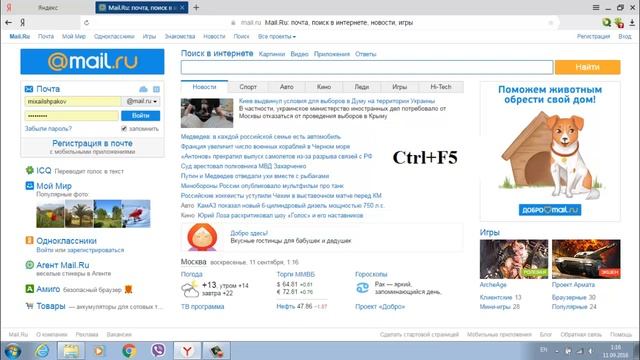
Task: Switch to Игры news tab
Action: pyautogui.click(x=400, y=87)
